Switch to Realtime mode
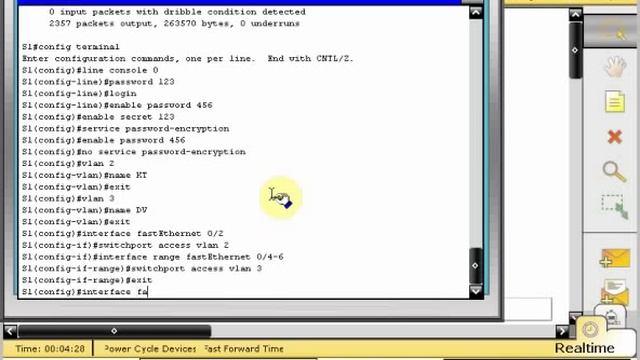 click(584, 348)
